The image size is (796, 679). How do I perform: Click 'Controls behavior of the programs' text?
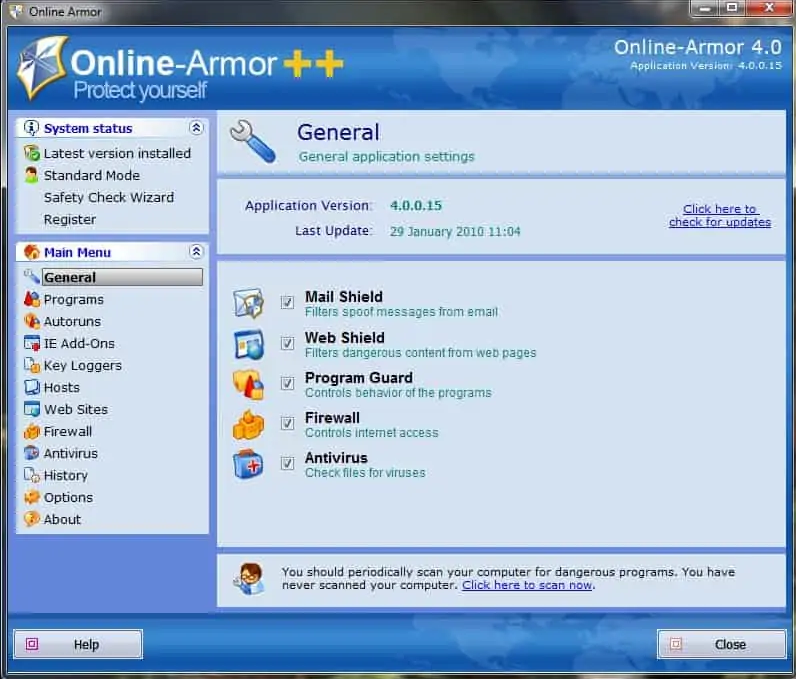tap(398, 392)
